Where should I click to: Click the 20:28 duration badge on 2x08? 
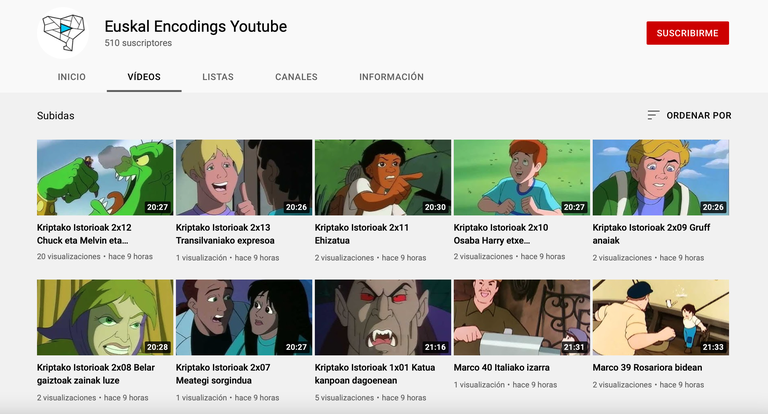click(x=157, y=347)
